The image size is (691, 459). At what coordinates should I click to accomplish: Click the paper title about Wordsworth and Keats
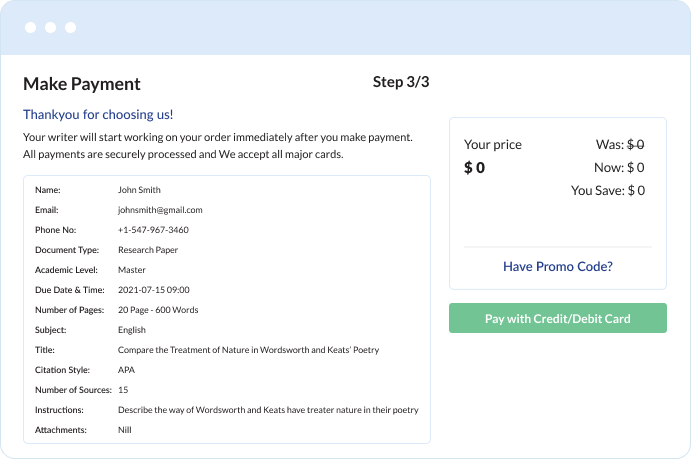click(x=248, y=350)
